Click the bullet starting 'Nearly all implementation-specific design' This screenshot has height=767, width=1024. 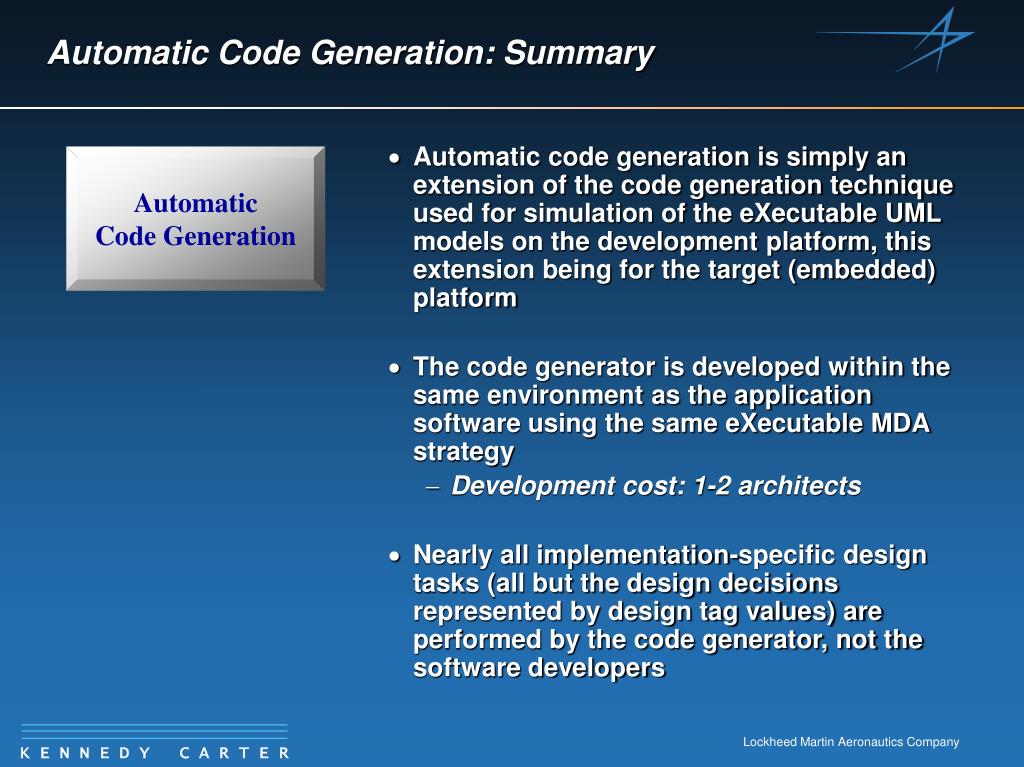[x=670, y=612]
